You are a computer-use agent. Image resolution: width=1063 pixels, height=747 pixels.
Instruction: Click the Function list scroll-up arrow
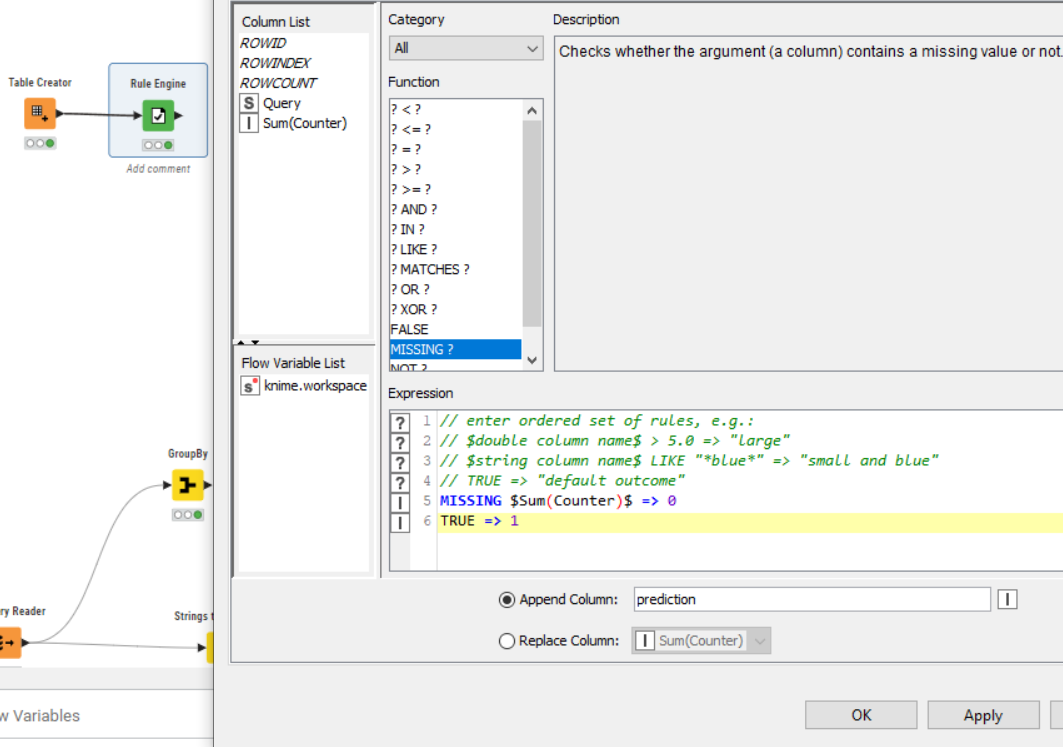pos(532,110)
